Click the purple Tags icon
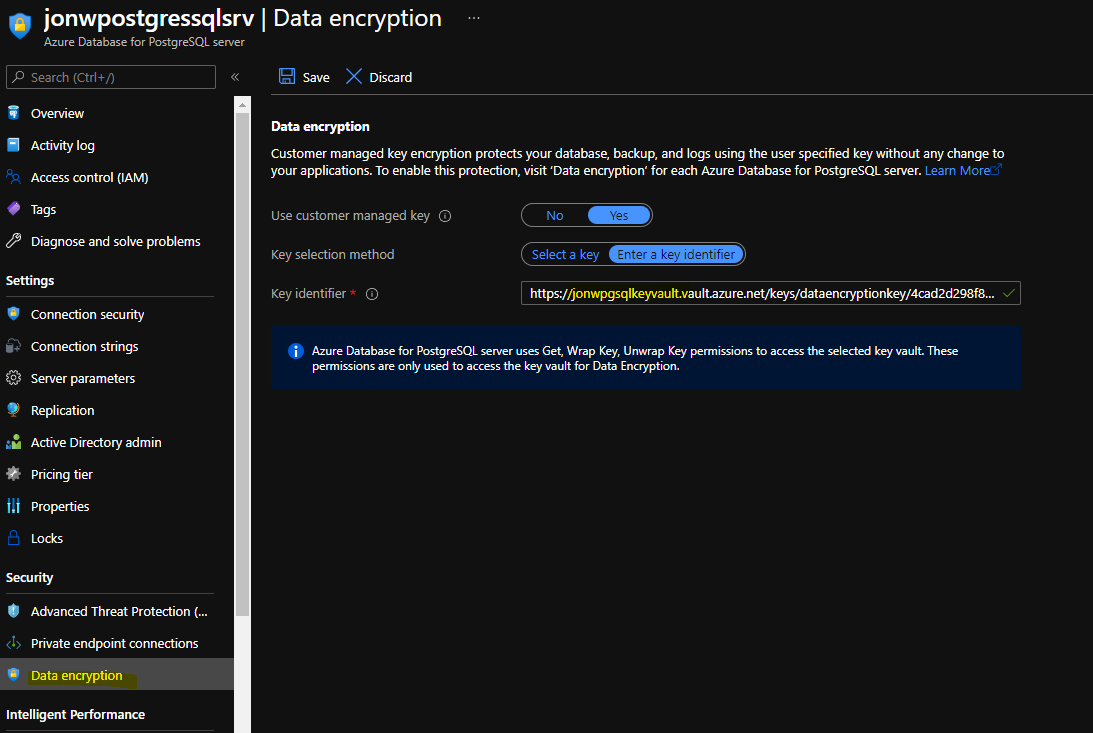This screenshot has height=733, width=1093. 13,209
